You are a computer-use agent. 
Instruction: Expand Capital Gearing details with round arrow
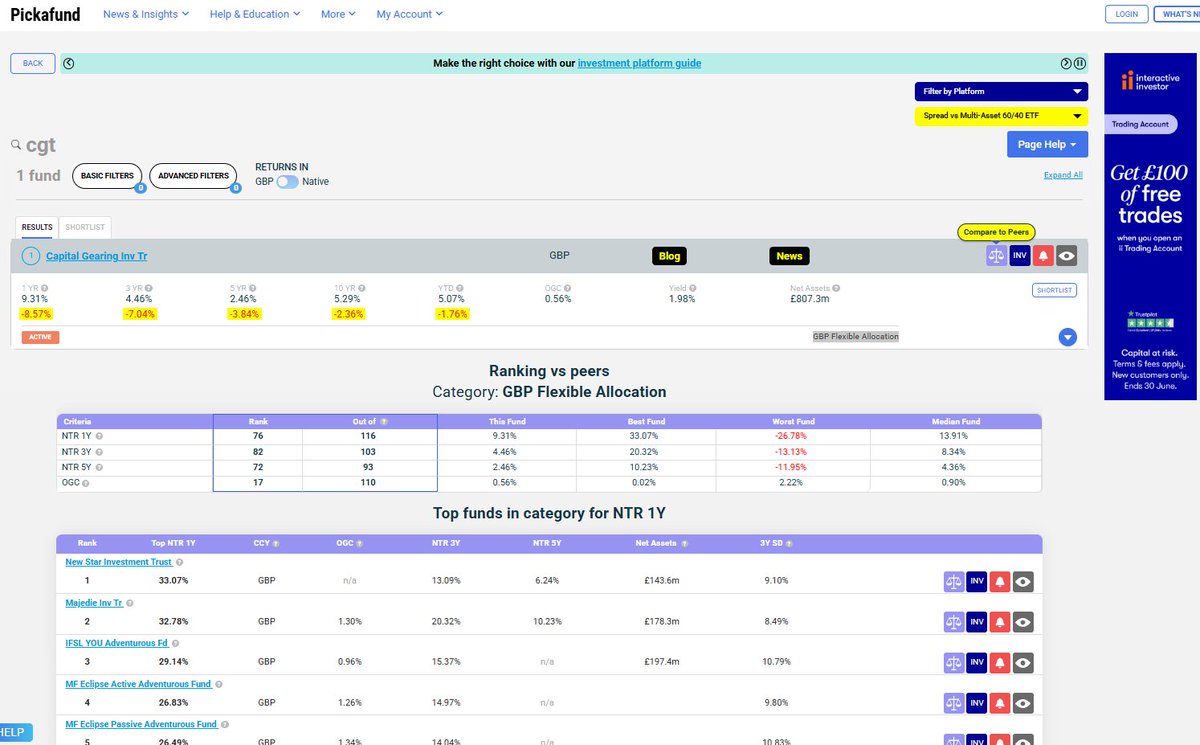pos(1067,337)
